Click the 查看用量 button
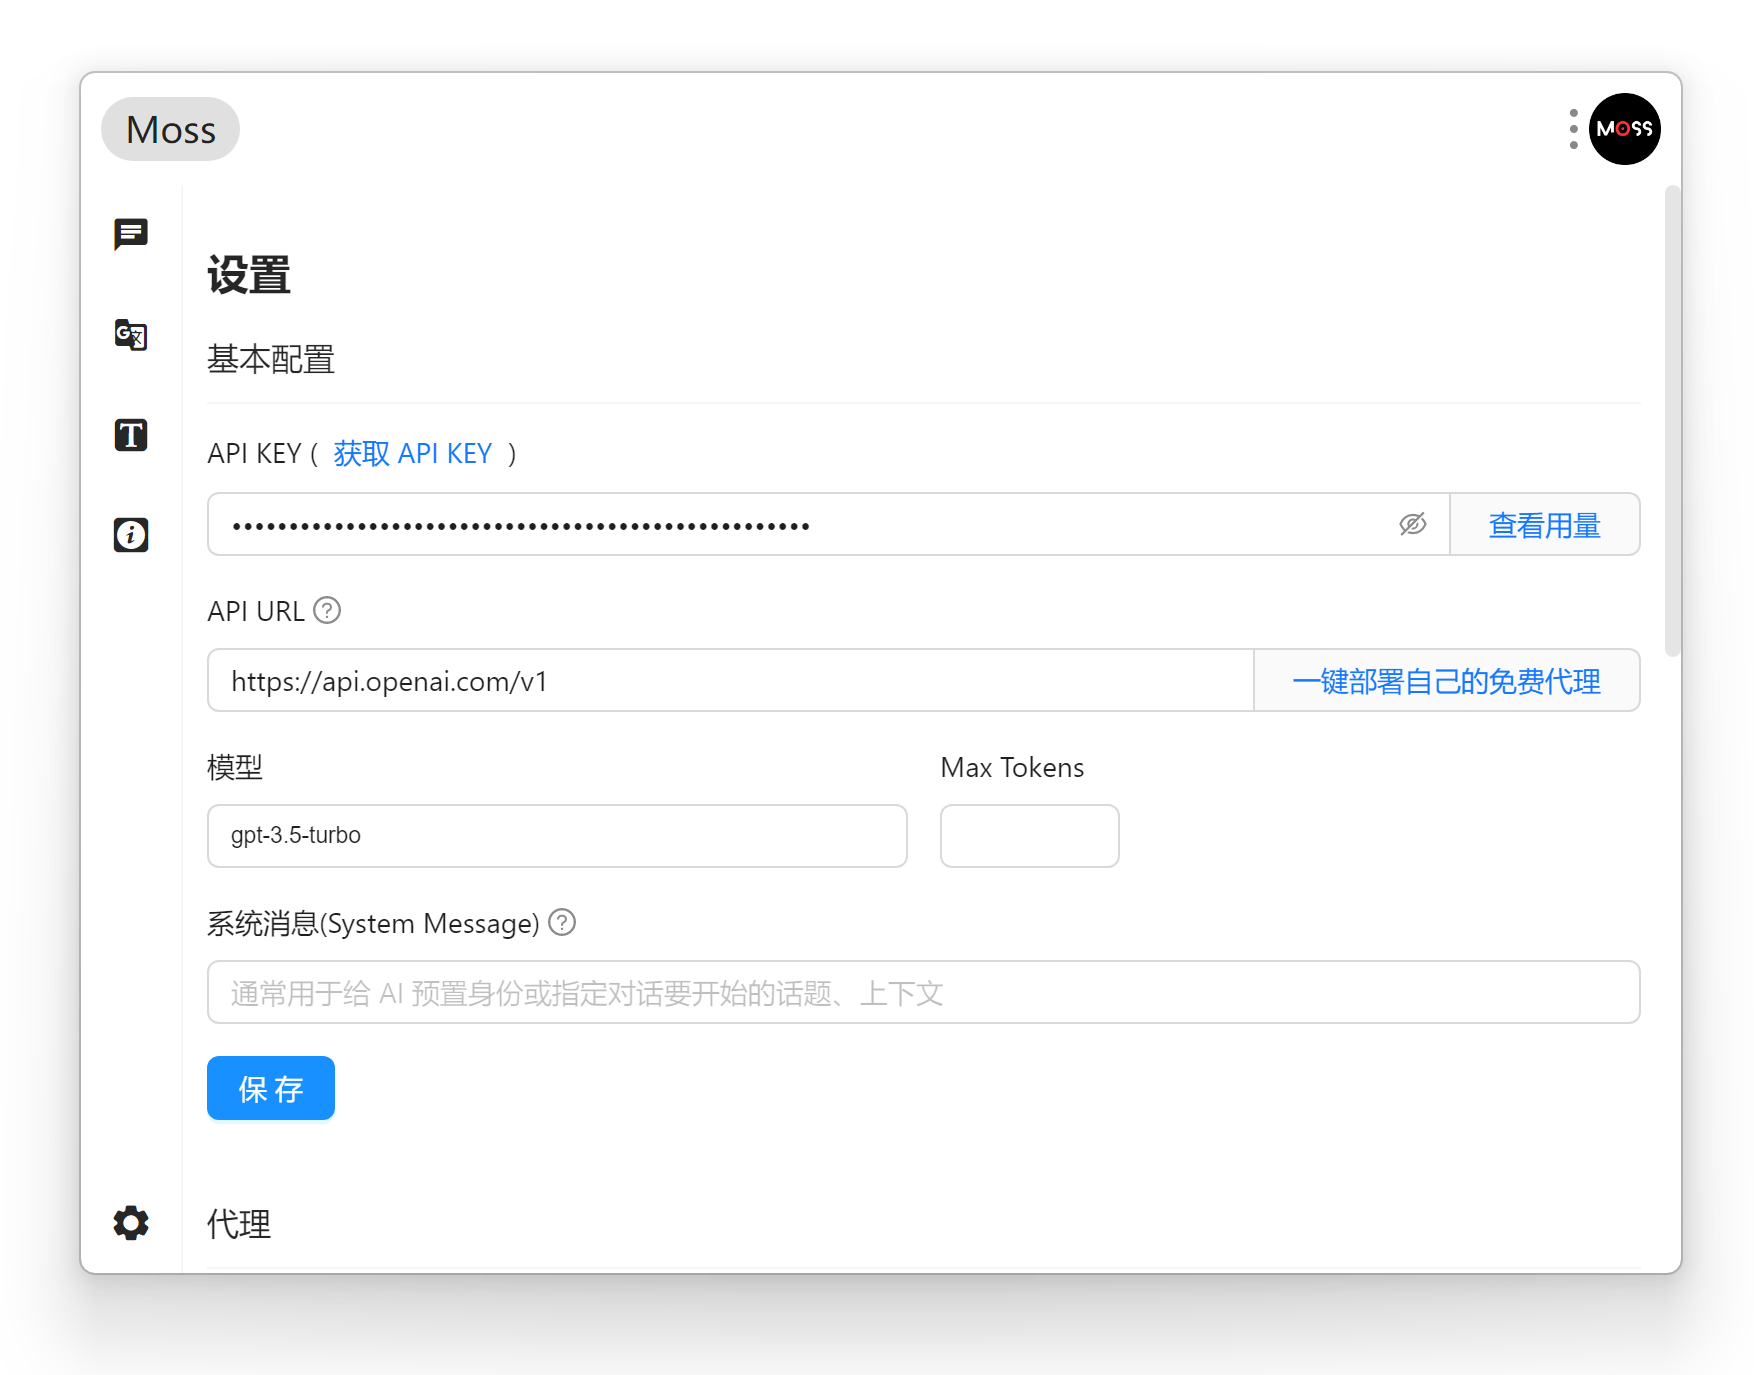This screenshot has width=1754, height=1375. coord(1545,524)
